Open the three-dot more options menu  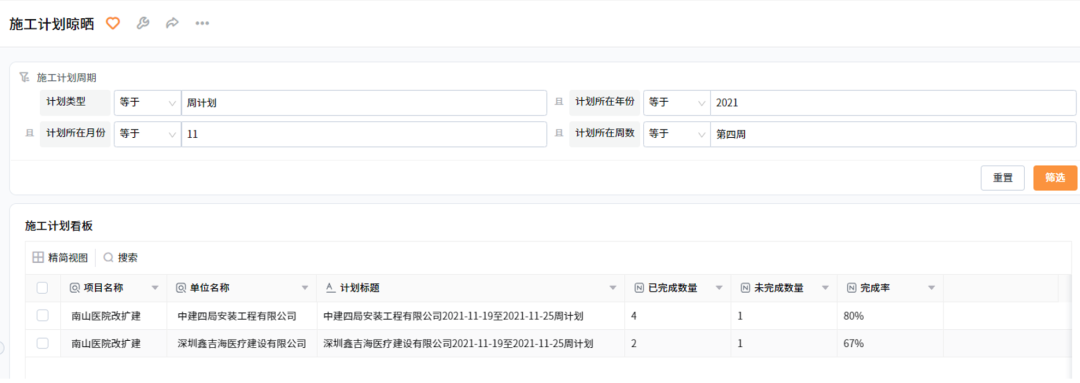pyautogui.click(x=202, y=23)
